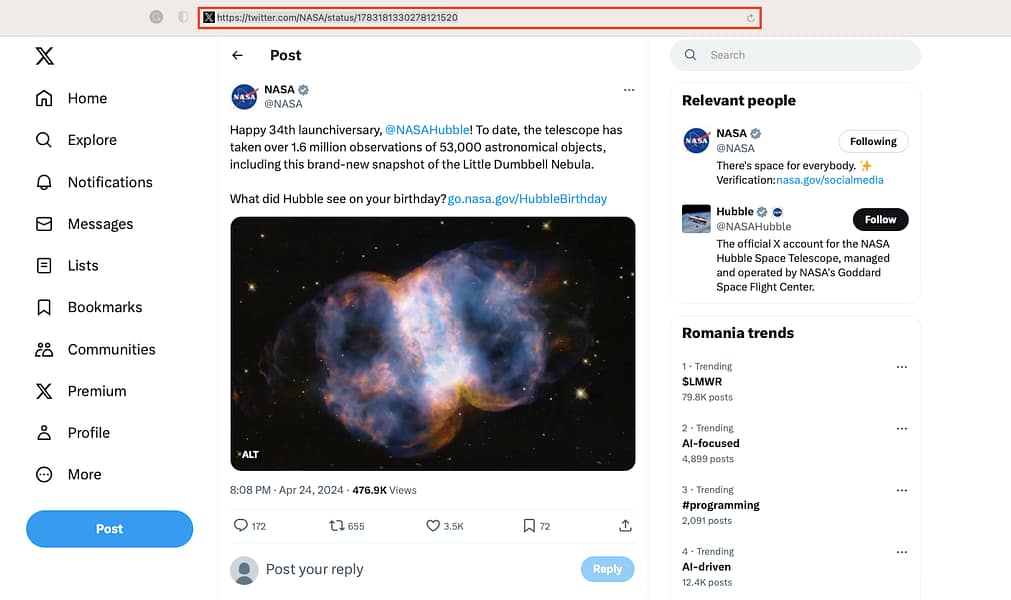
Task: Open options menu for $LMWR trend
Action: click(902, 368)
